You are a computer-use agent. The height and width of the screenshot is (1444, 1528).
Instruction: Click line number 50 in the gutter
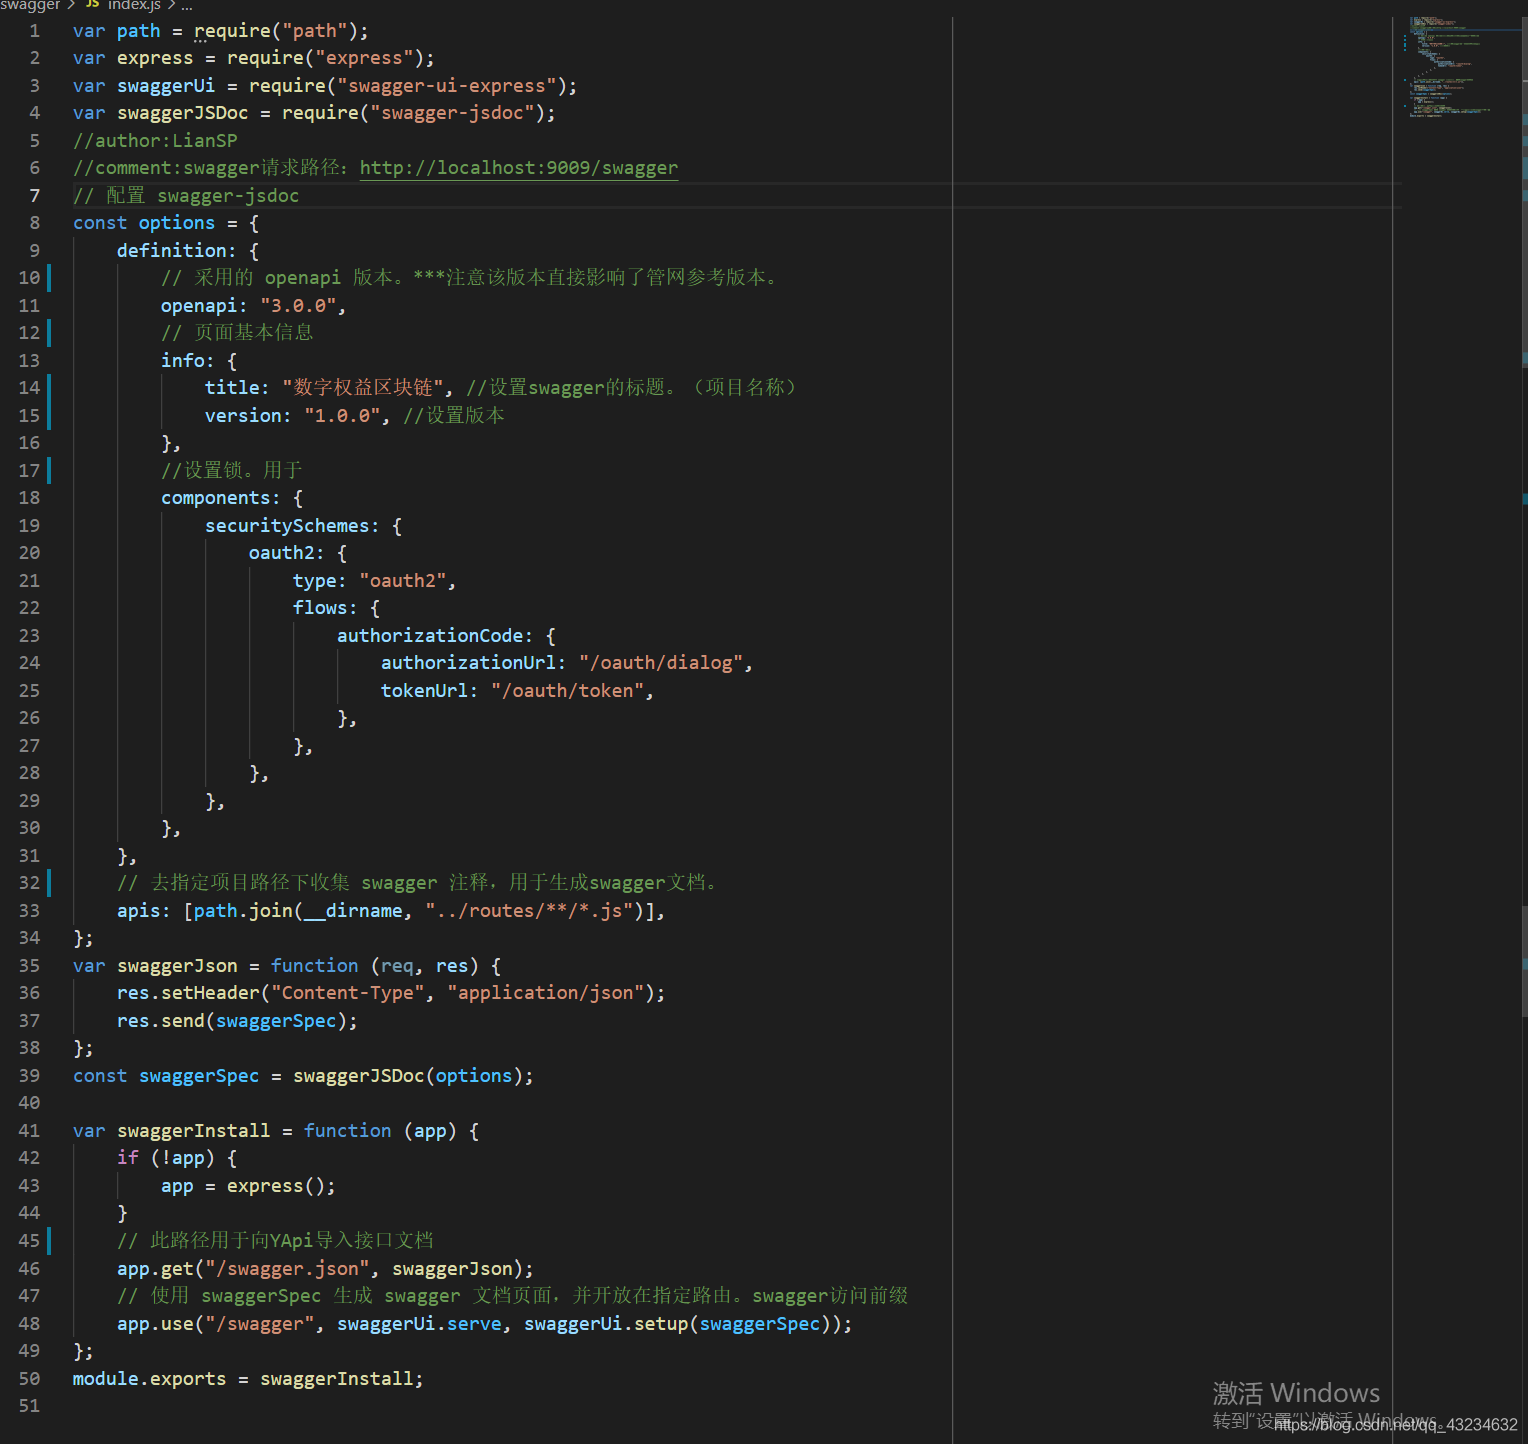point(30,1379)
